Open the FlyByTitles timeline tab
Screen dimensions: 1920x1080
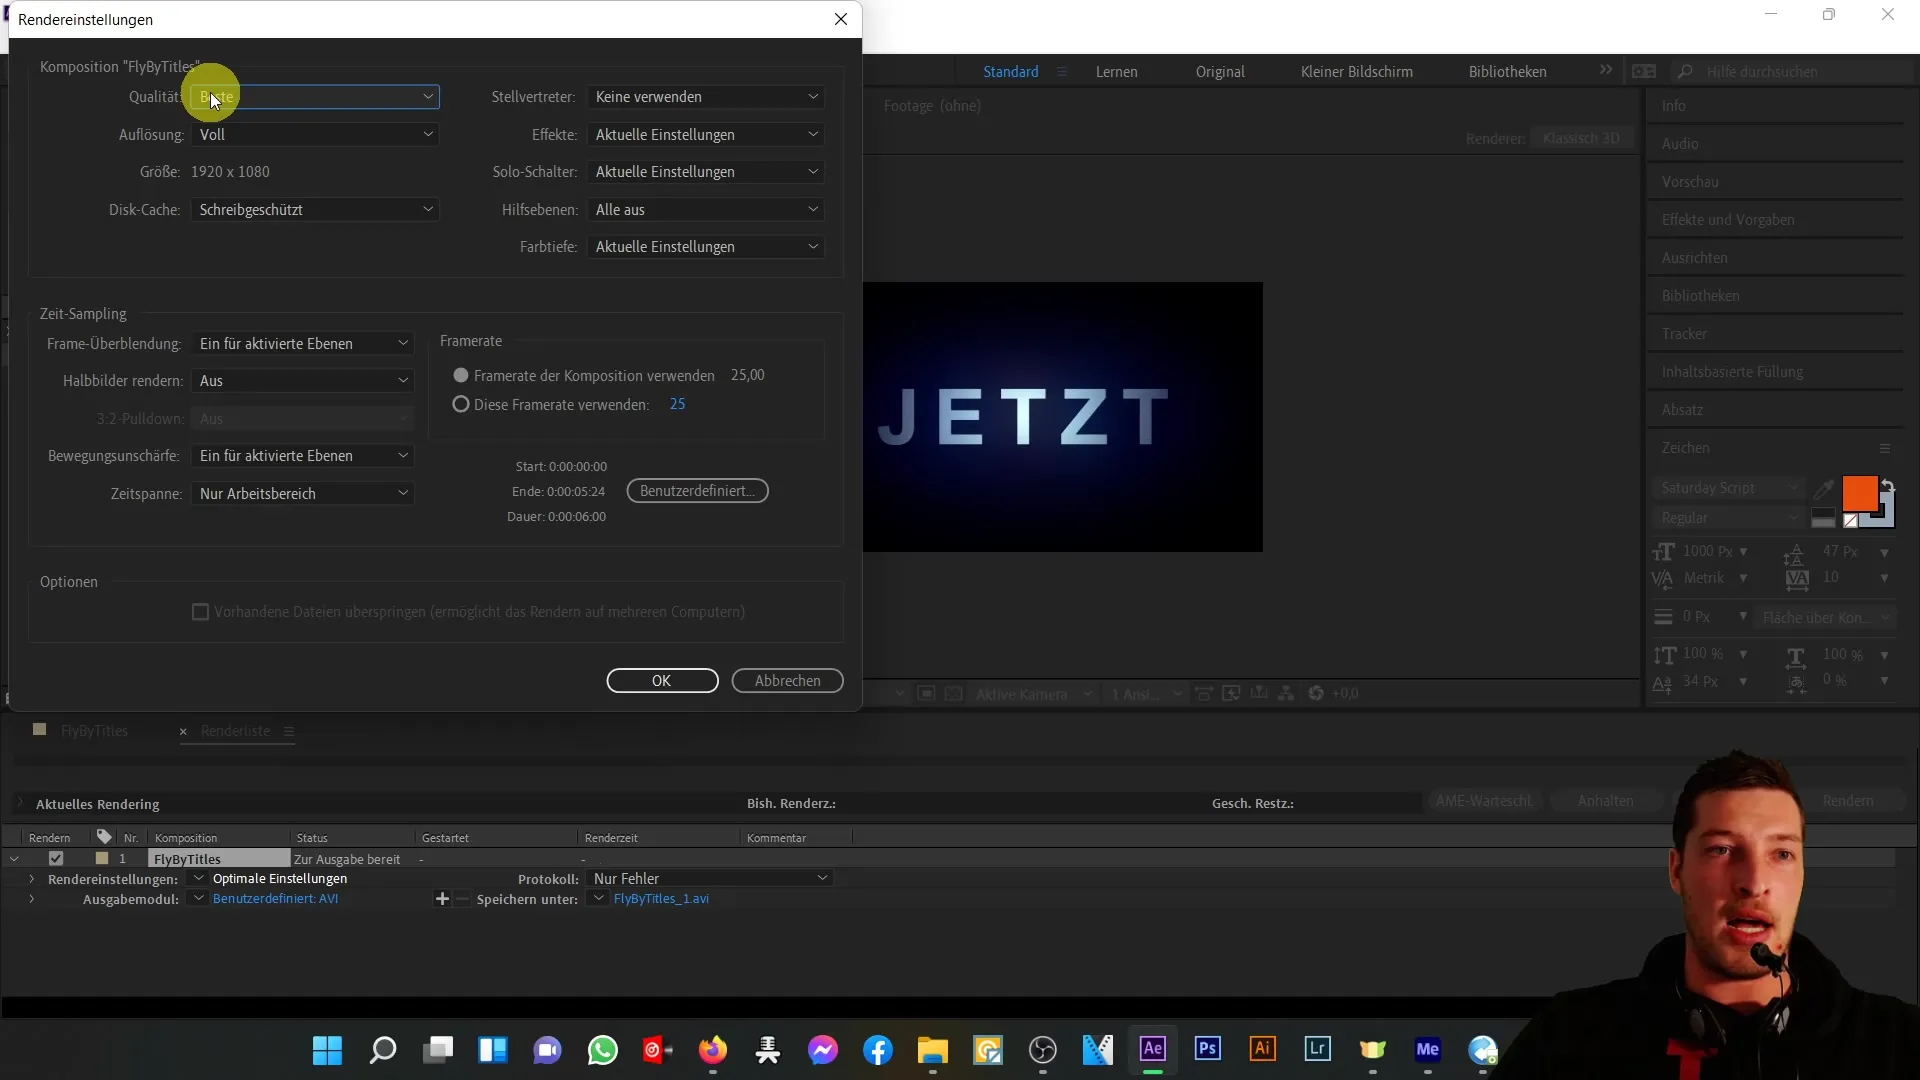click(x=94, y=731)
